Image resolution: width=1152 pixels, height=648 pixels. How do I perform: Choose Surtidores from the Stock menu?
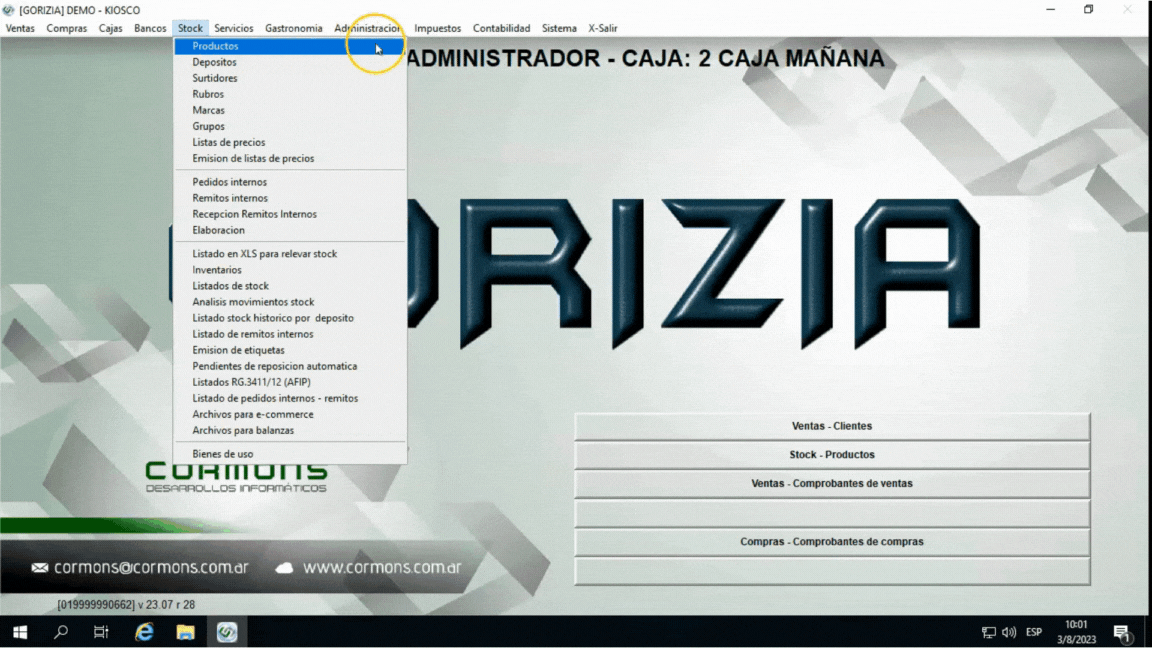point(289,78)
